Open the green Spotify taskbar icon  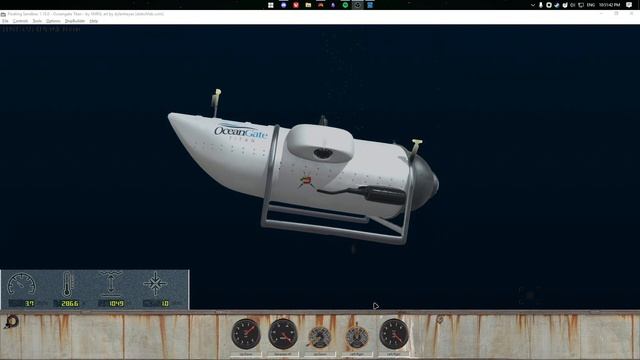click(x=345, y=5)
